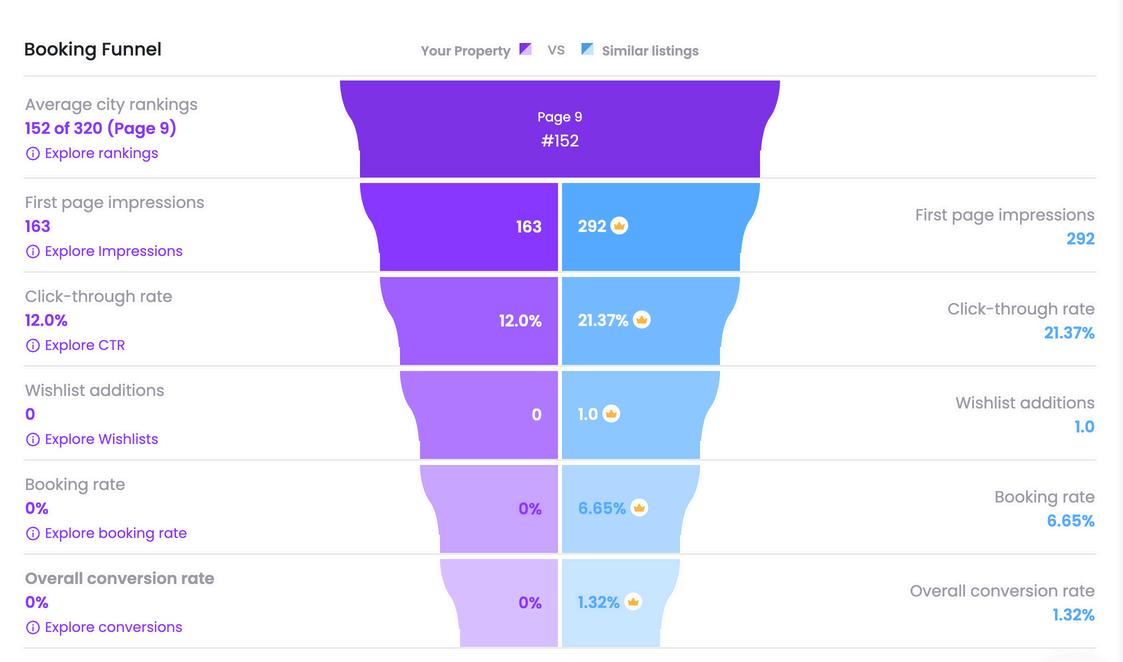This screenshot has height=662, width=1123.
Task: Click the info icon beside Explore Impressions
Action: coord(33,252)
